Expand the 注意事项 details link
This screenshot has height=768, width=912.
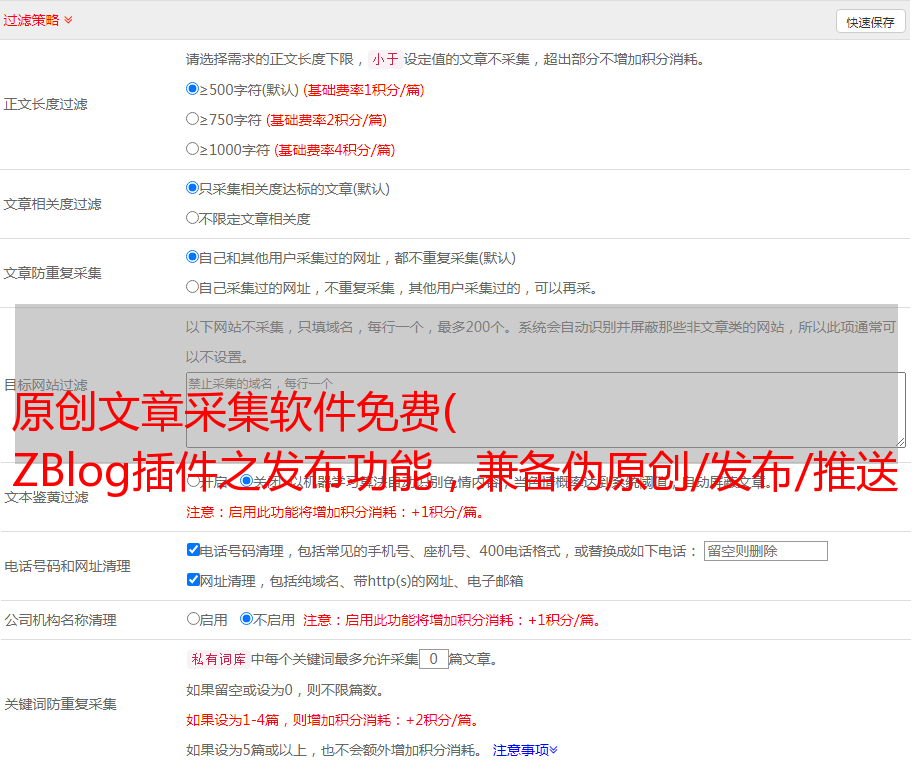click(525, 750)
